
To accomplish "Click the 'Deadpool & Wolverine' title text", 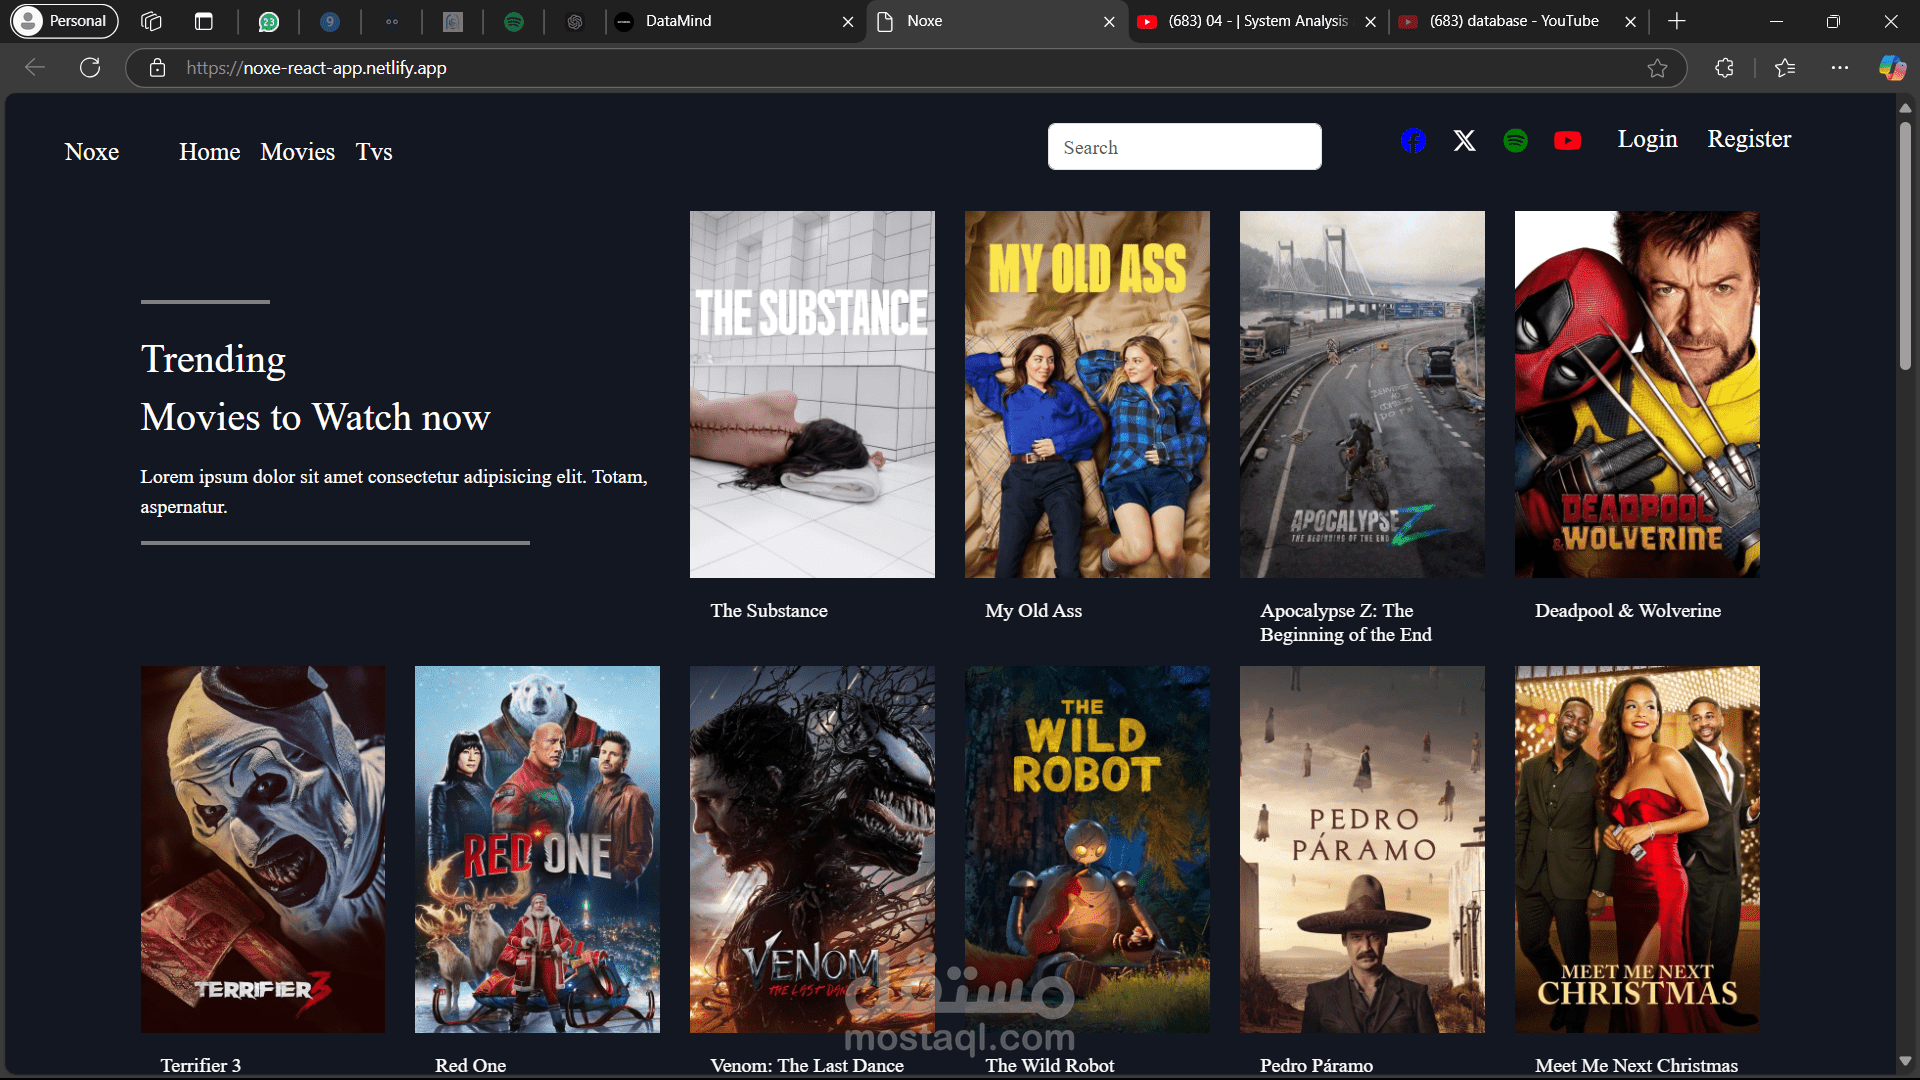I will click(1628, 611).
